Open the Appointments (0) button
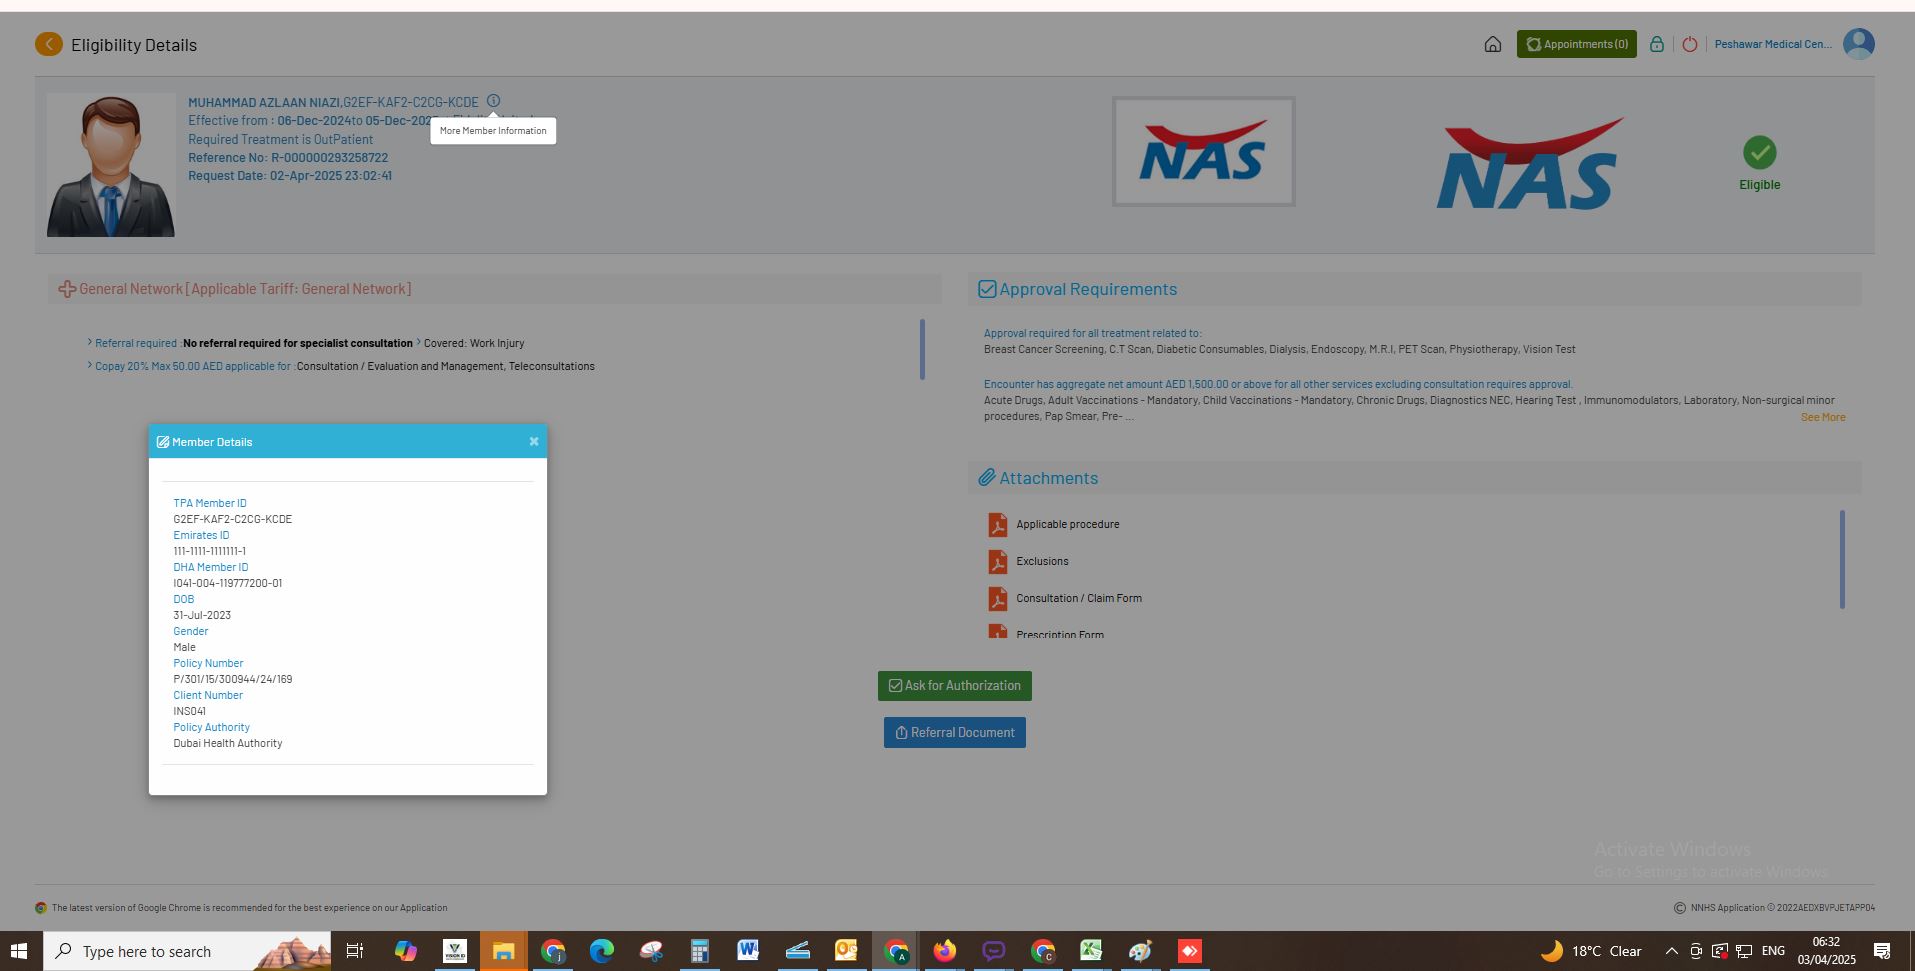Image resolution: width=1915 pixels, height=971 pixels. 1576,44
